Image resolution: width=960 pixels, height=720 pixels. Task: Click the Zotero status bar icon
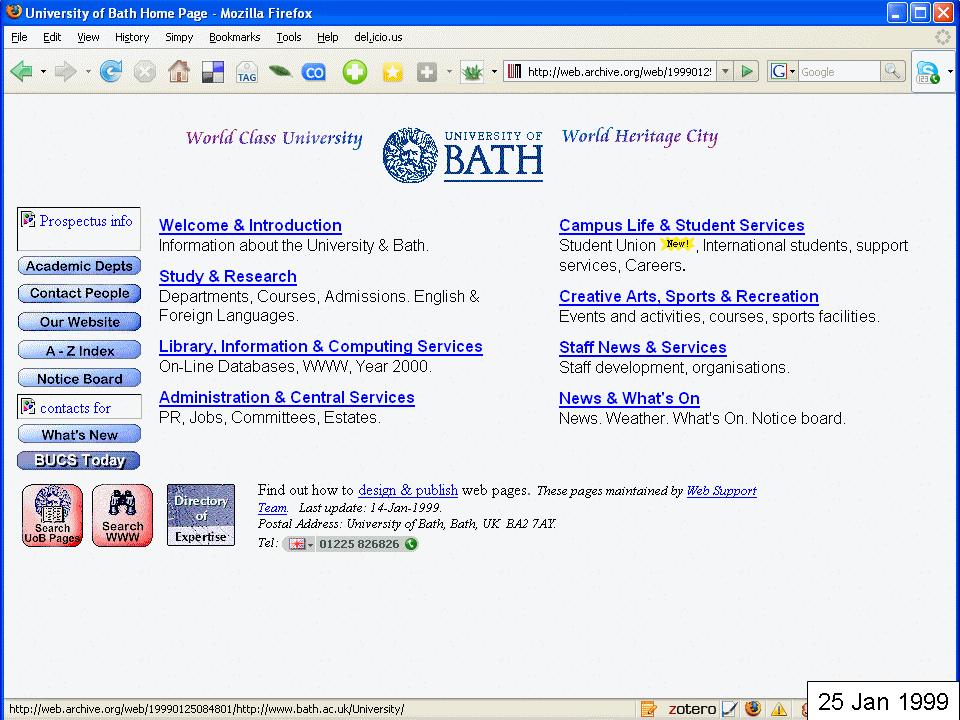pyautogui.click(x=692, y=709)
